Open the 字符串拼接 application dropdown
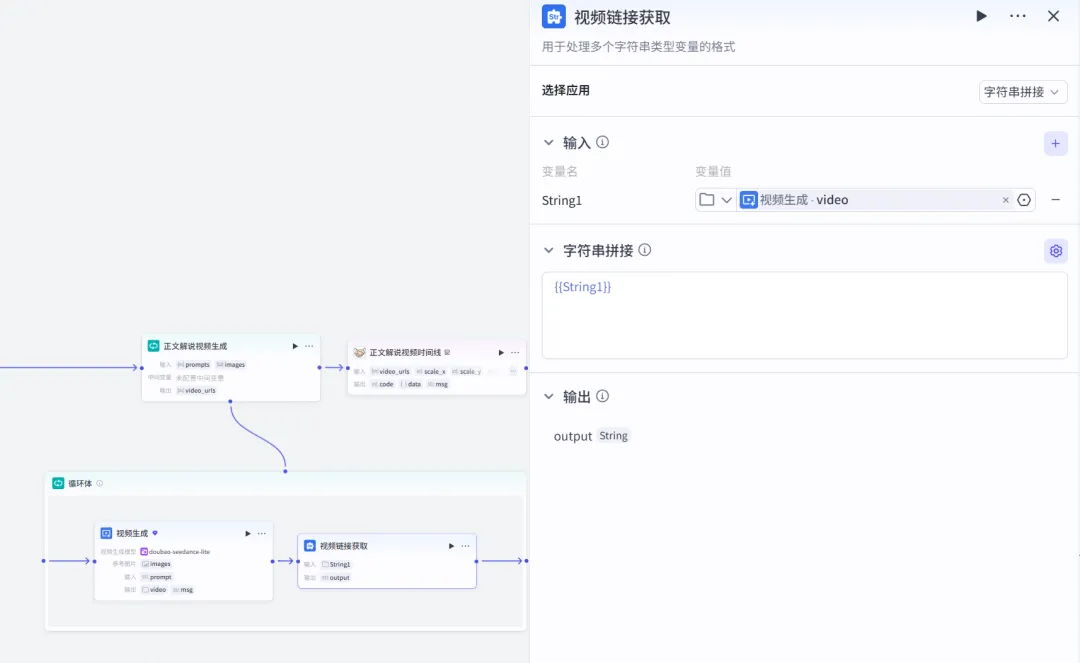Viewport: 1080px width, 663px height. point(1023,92)
